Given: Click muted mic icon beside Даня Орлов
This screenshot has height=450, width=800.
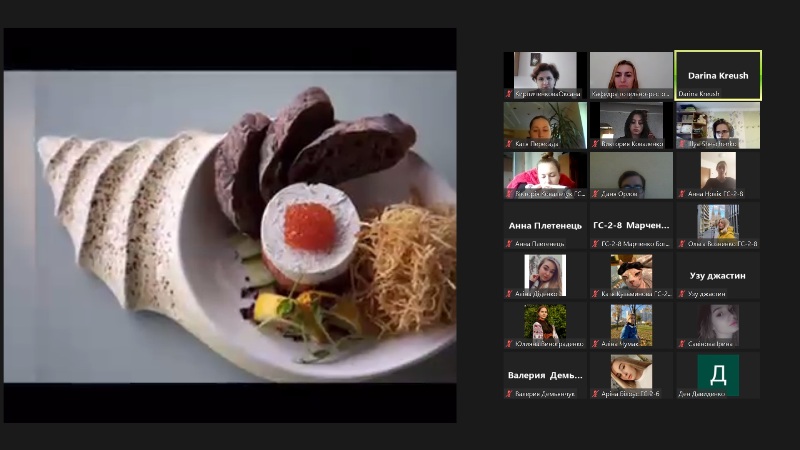Looking at the screenshot, I should [595, 194].
